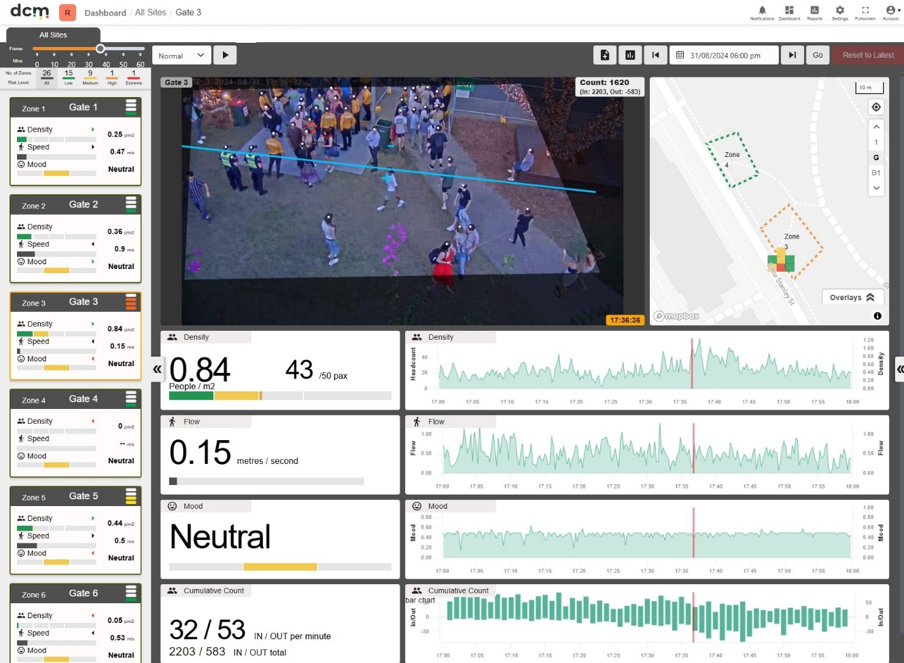Click the bar chart icon button in toolbar
Screen dimensions: 904x663
(x=630, y=55)
